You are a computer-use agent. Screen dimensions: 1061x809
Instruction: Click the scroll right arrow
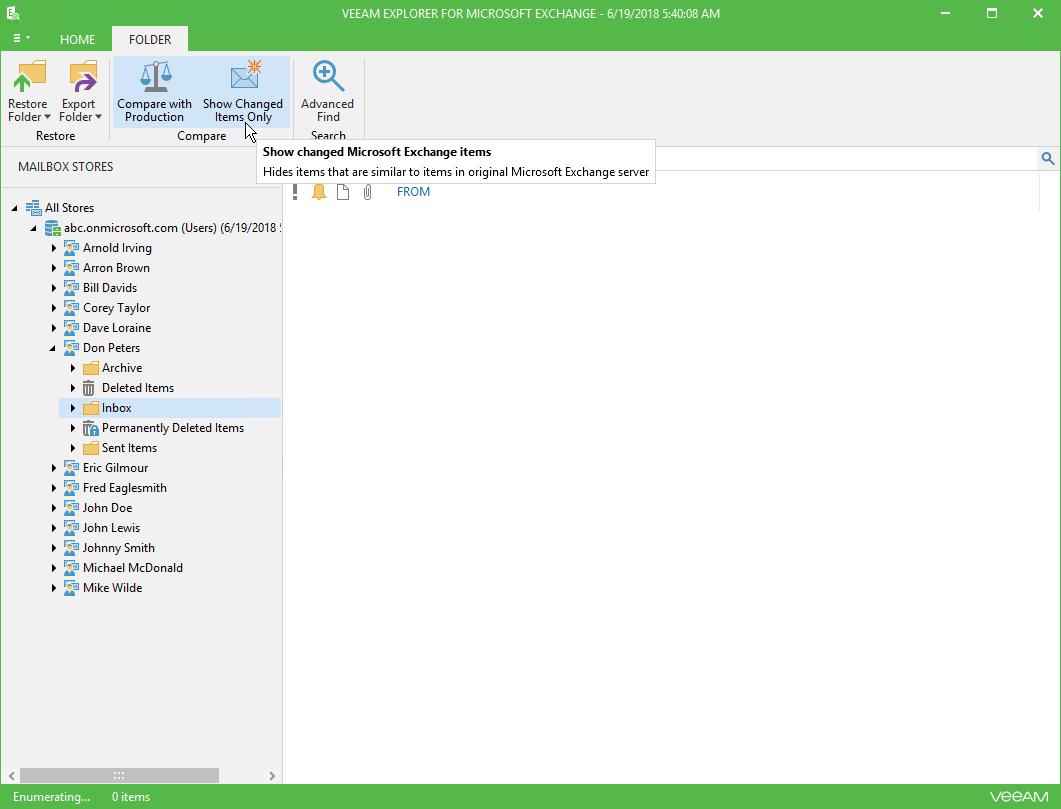point(272,775)
